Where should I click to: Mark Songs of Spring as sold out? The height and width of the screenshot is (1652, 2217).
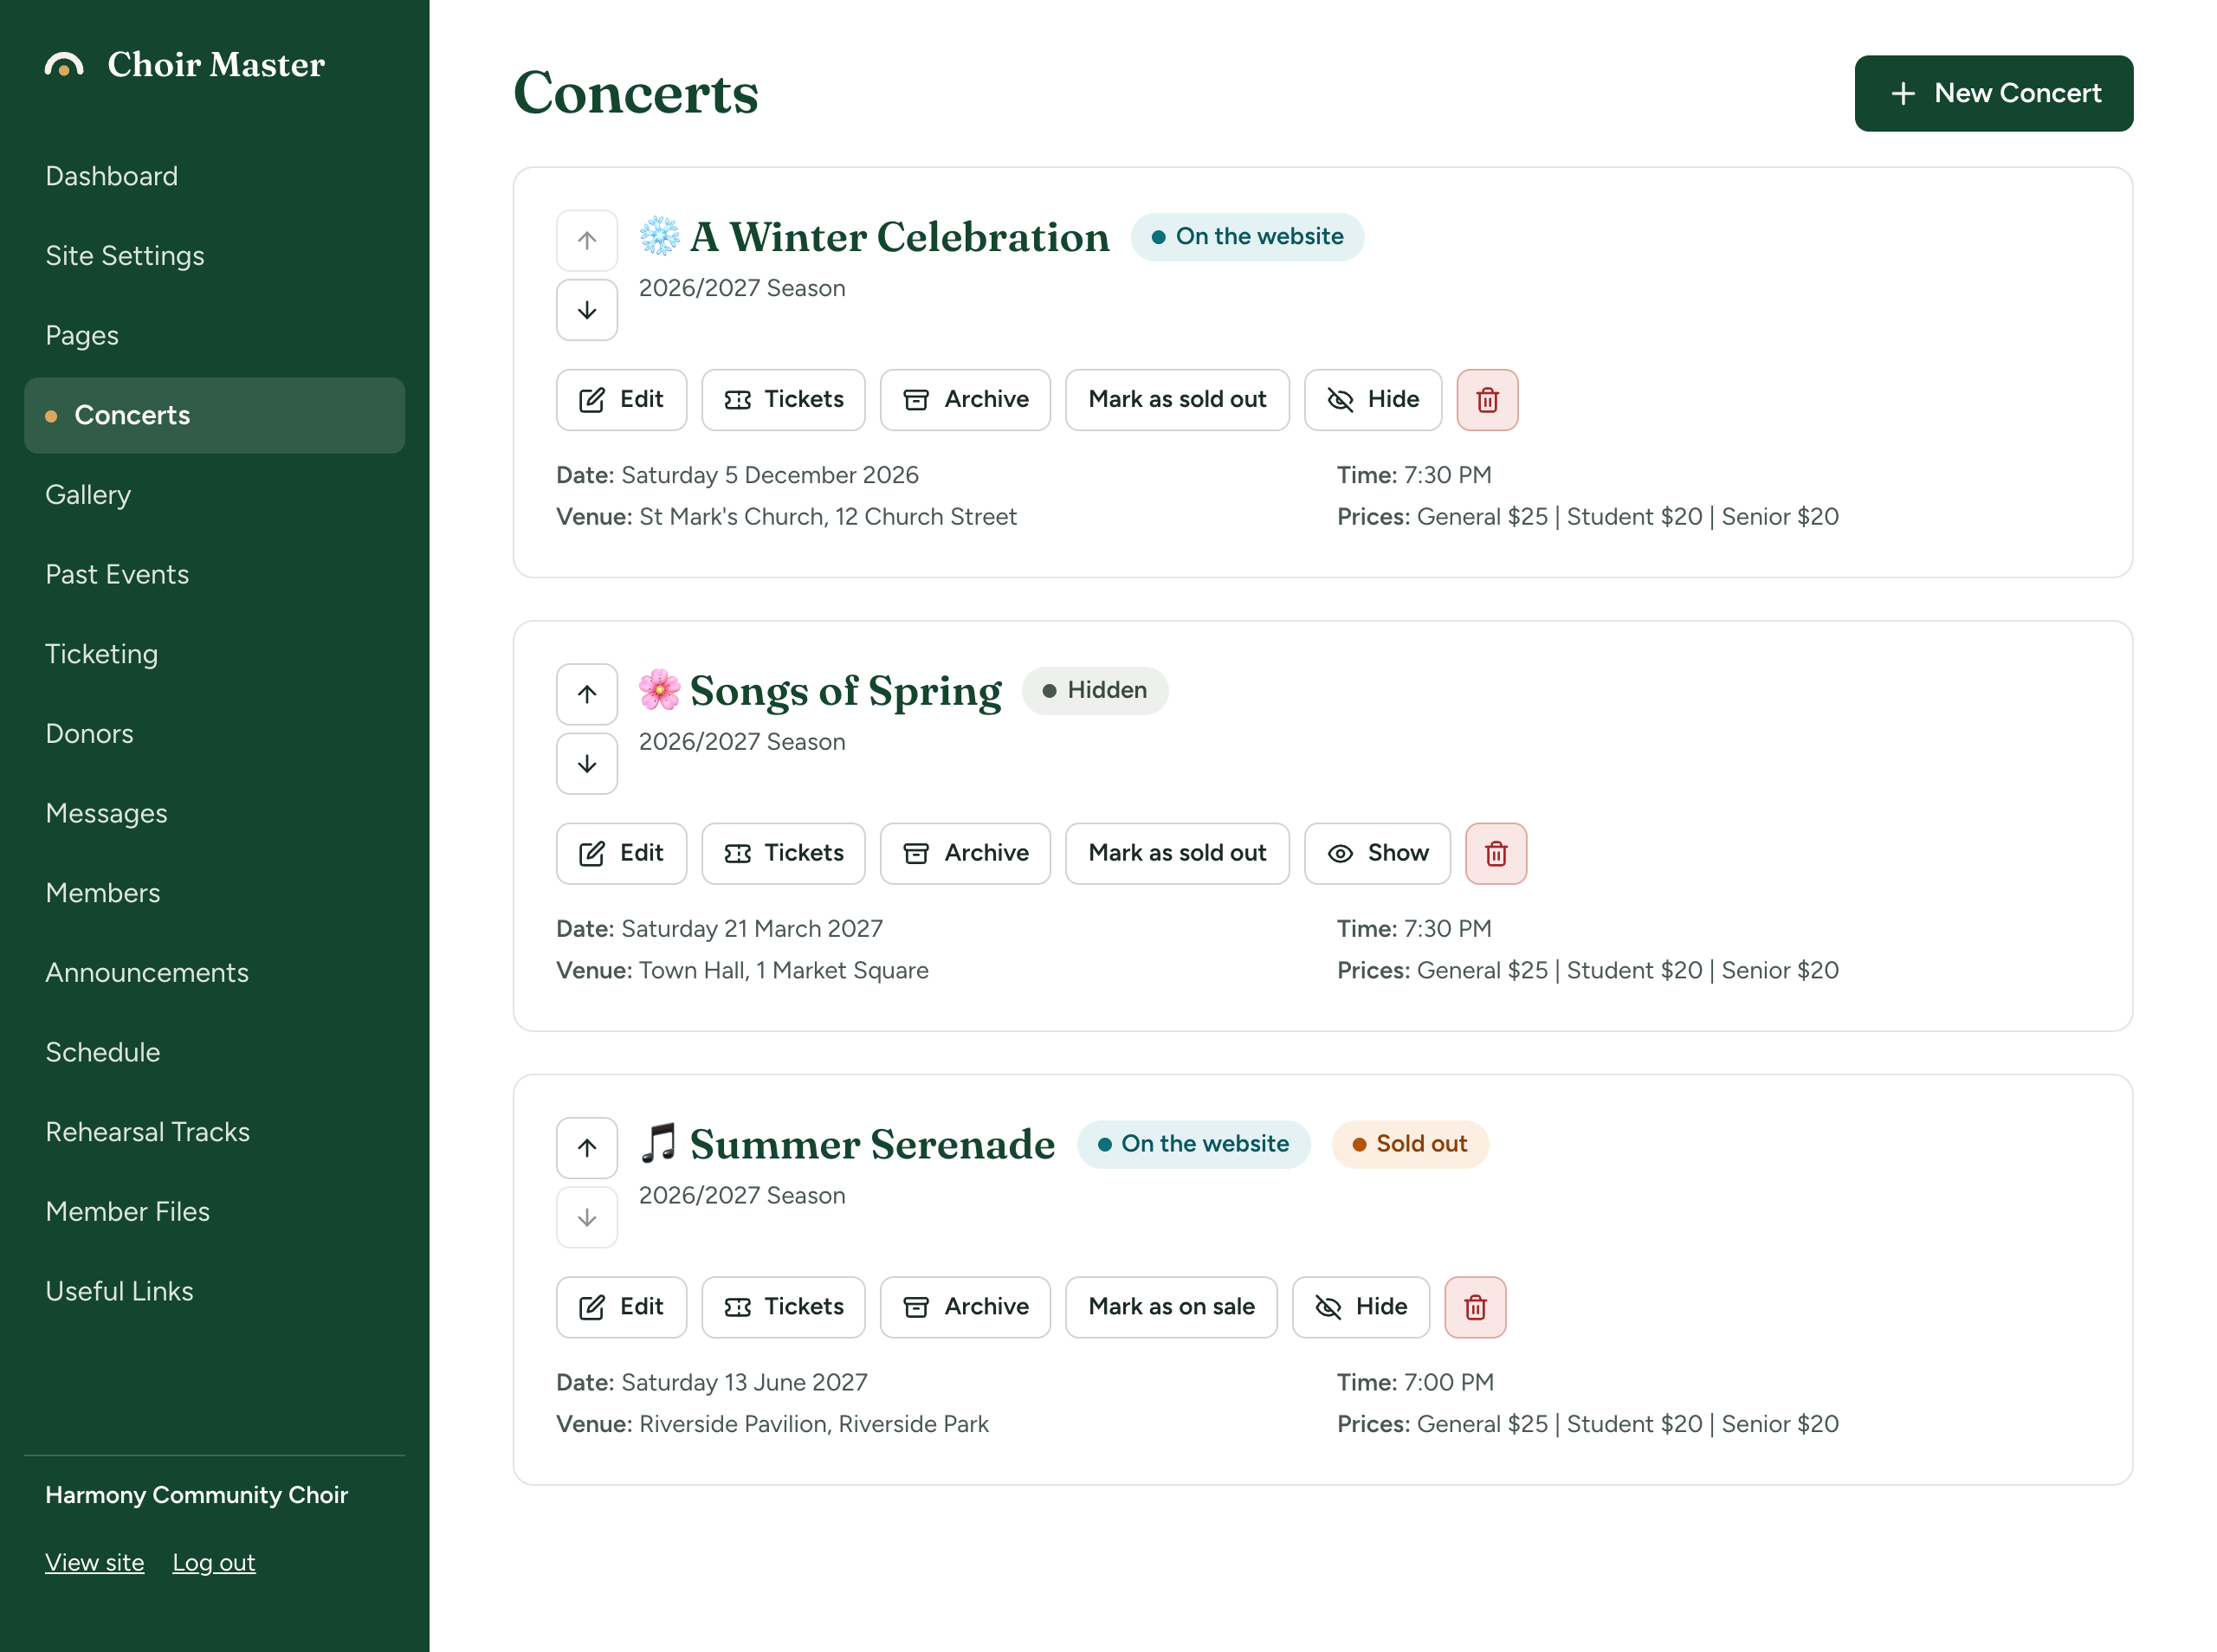tap(1177, 853)
